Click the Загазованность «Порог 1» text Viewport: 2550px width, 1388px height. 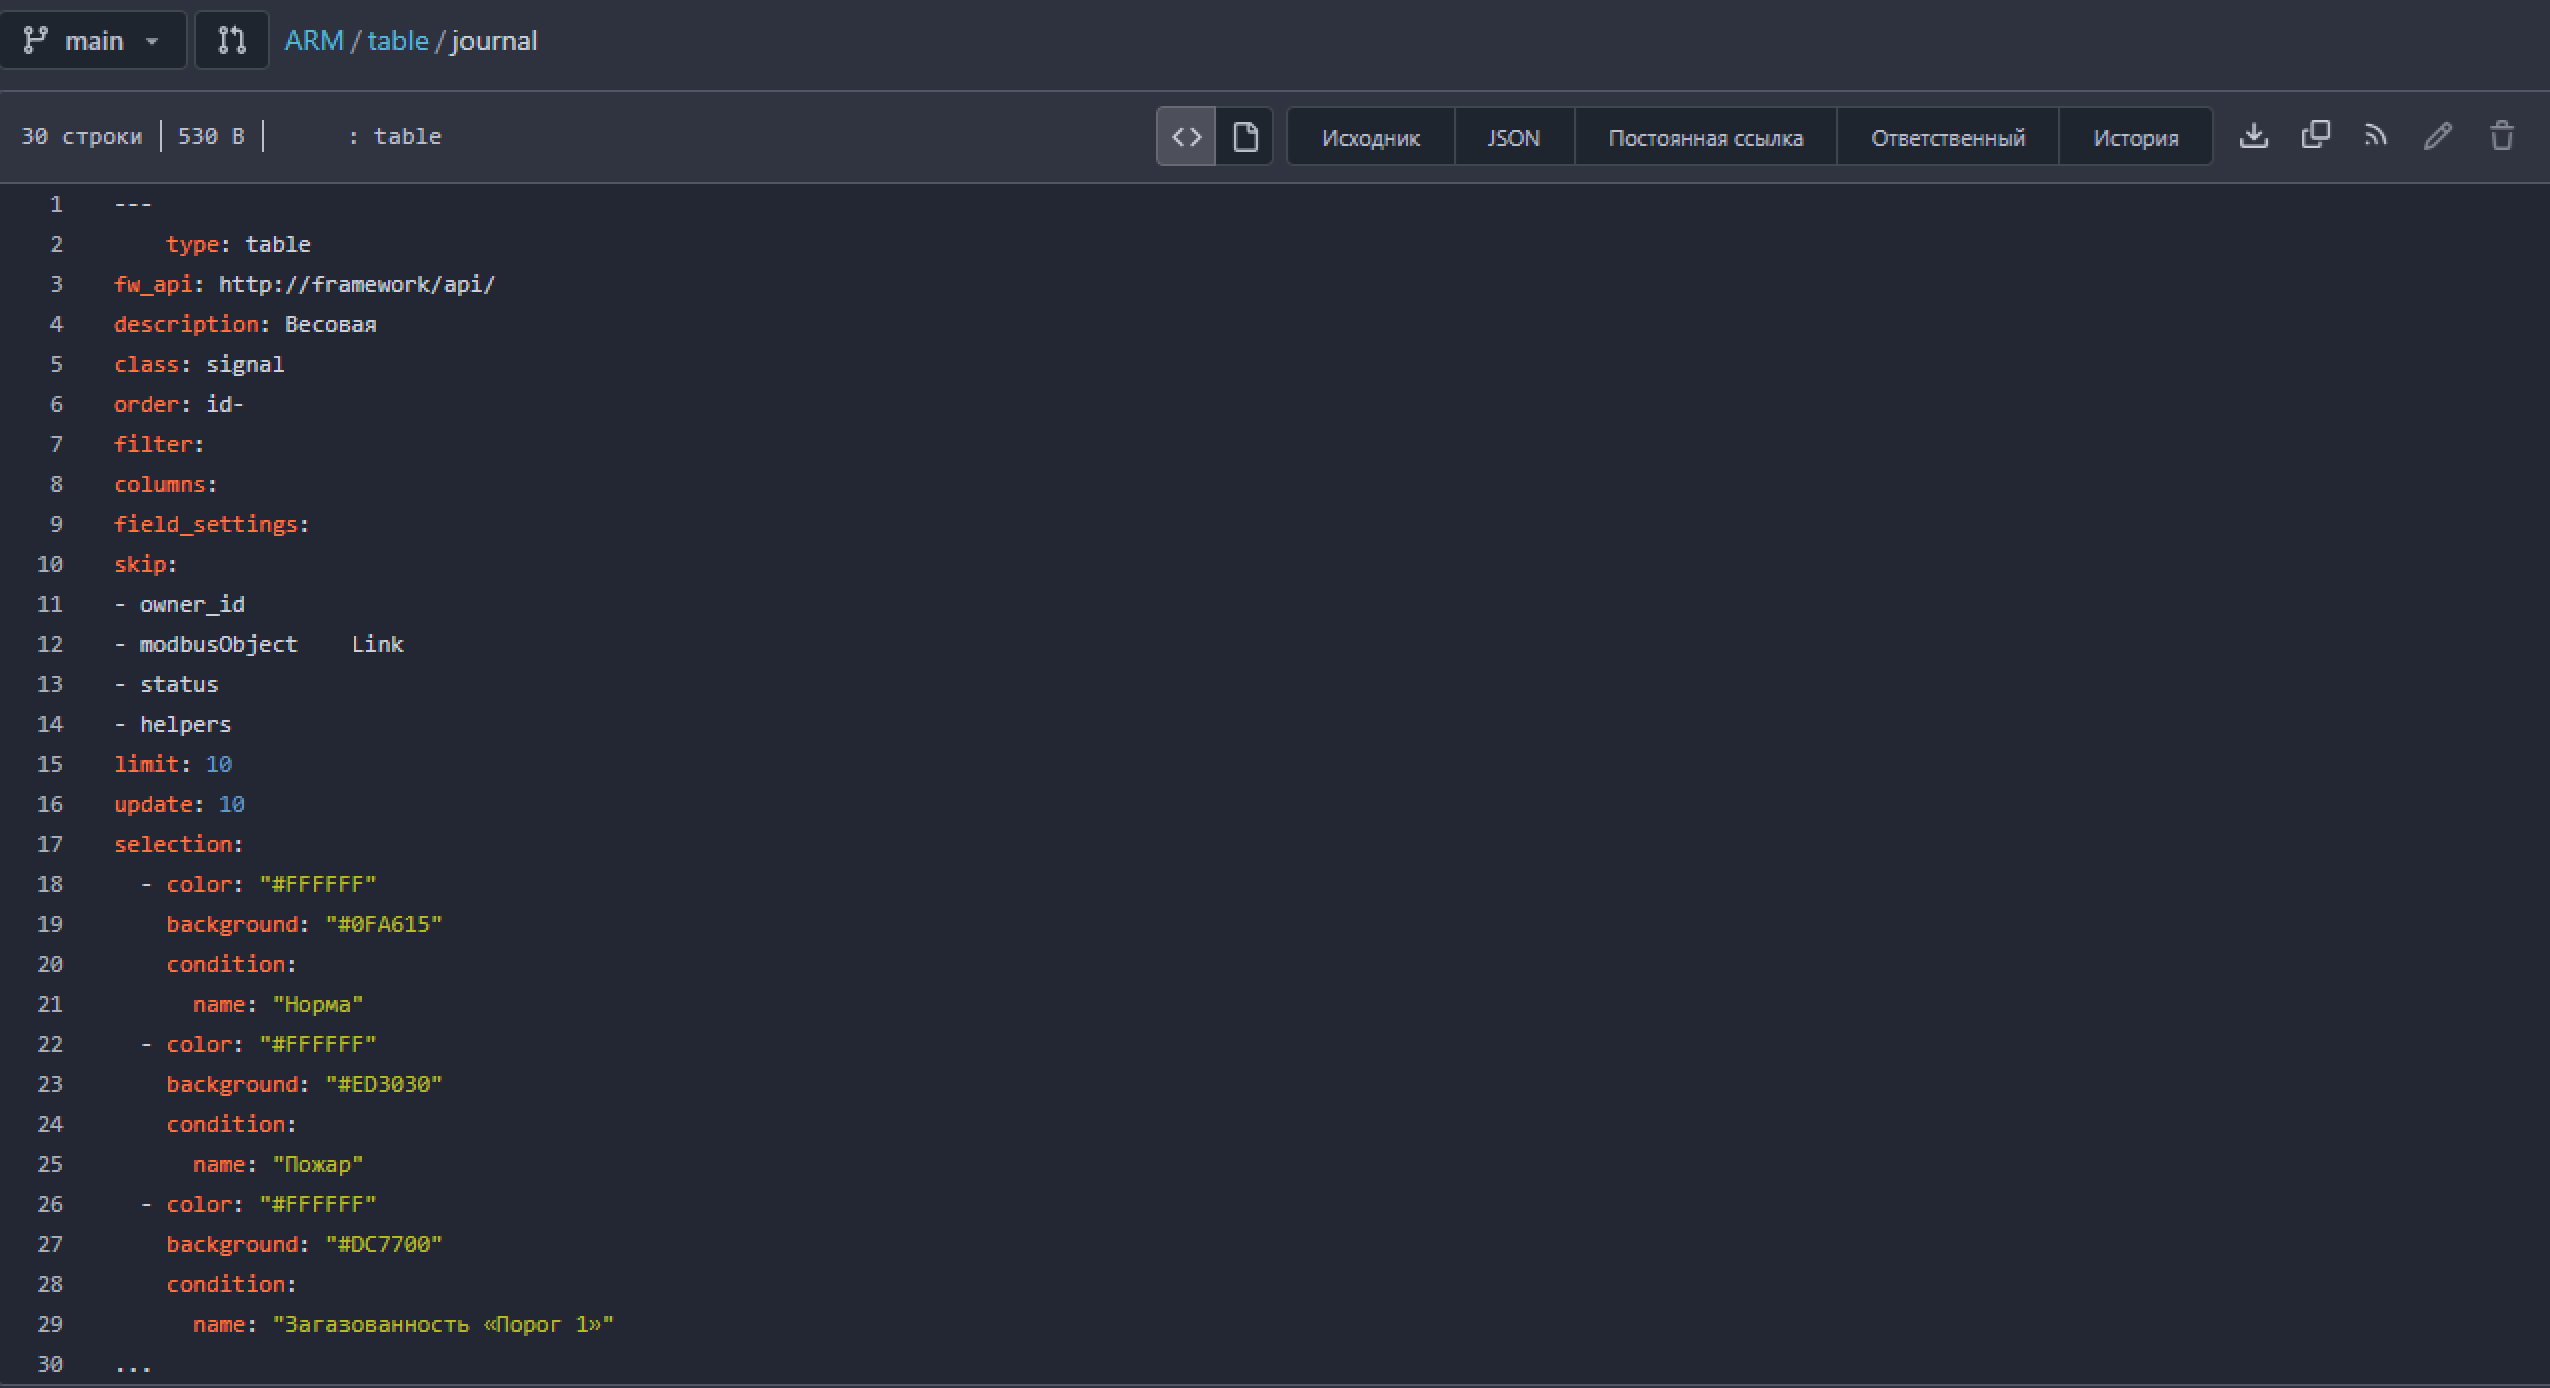click(443, 1324)
